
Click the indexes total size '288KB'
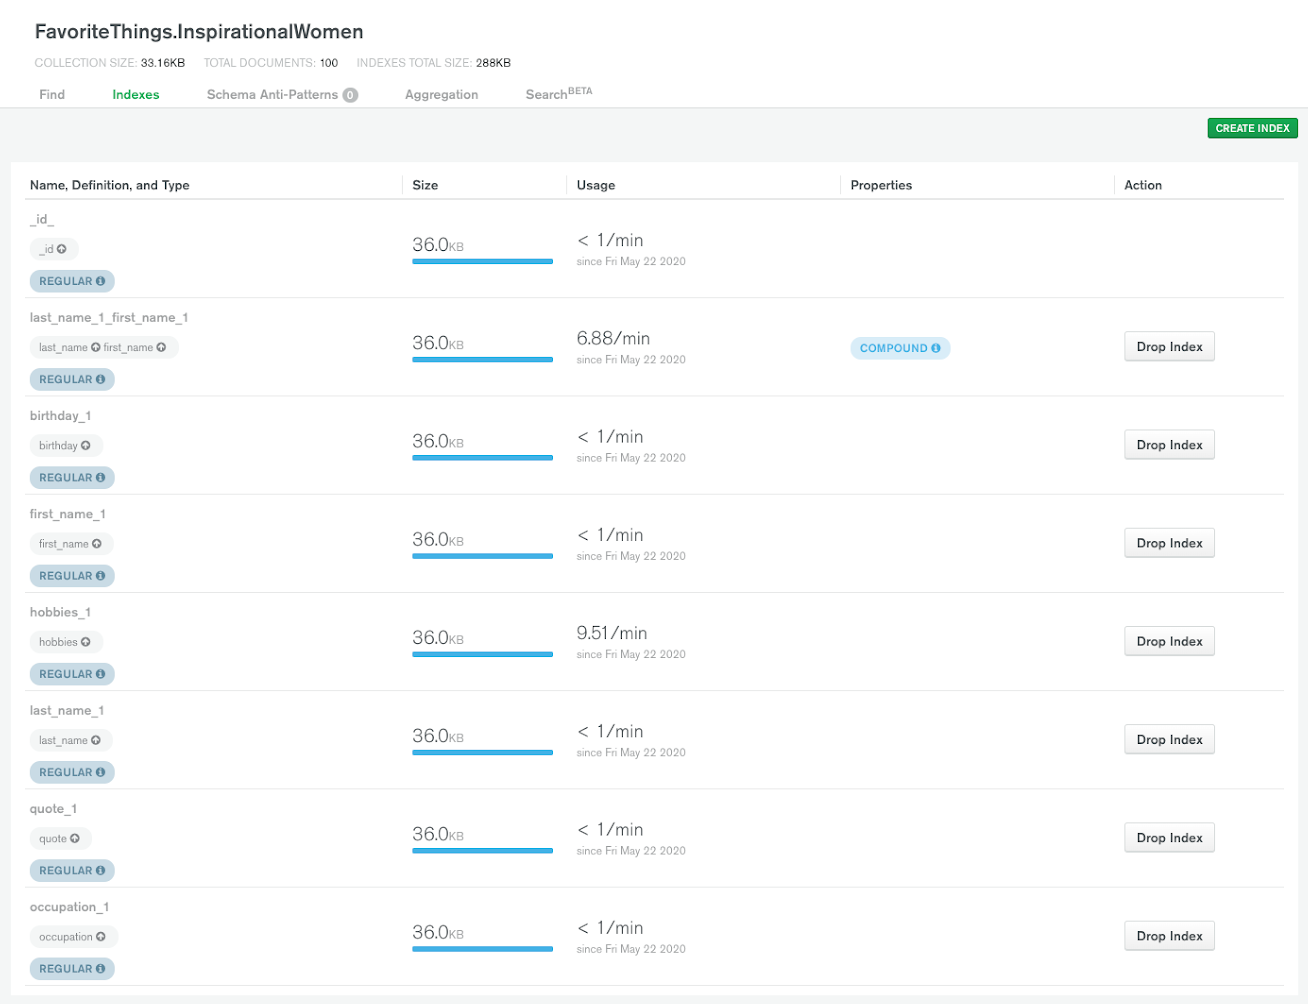click(x=493, y=63)
